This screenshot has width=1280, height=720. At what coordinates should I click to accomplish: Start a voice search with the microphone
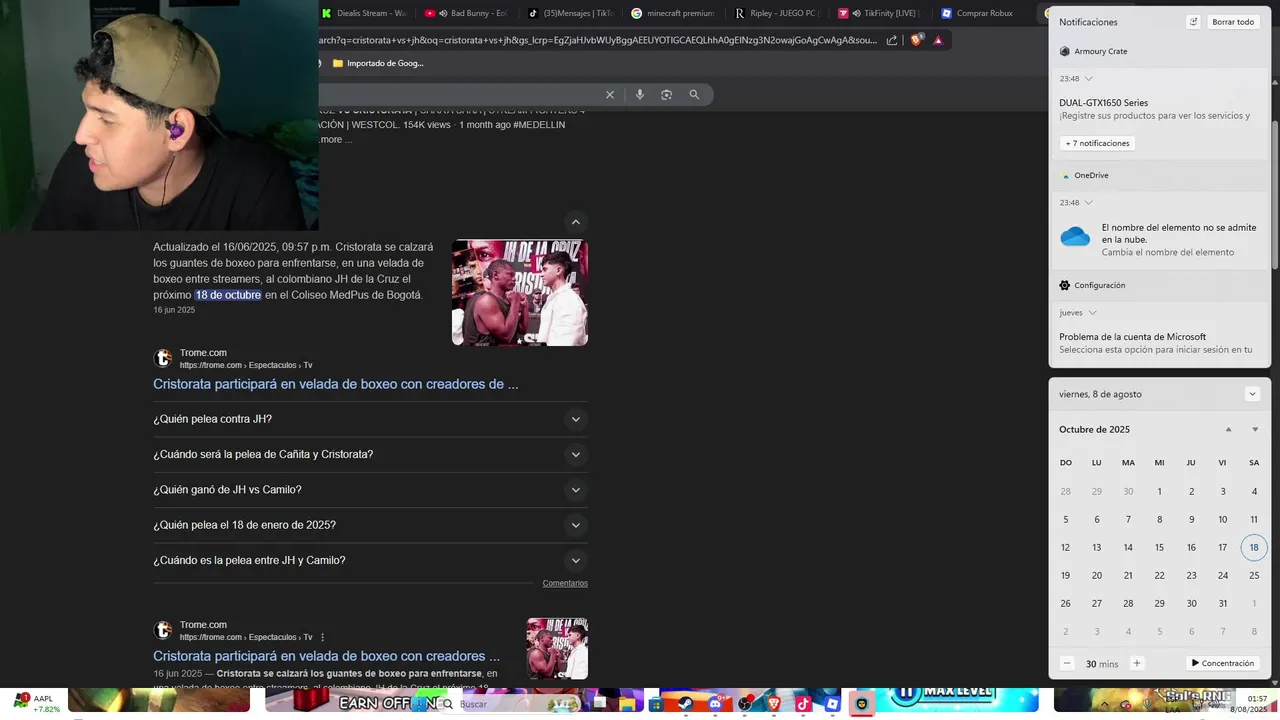[640, 94]
